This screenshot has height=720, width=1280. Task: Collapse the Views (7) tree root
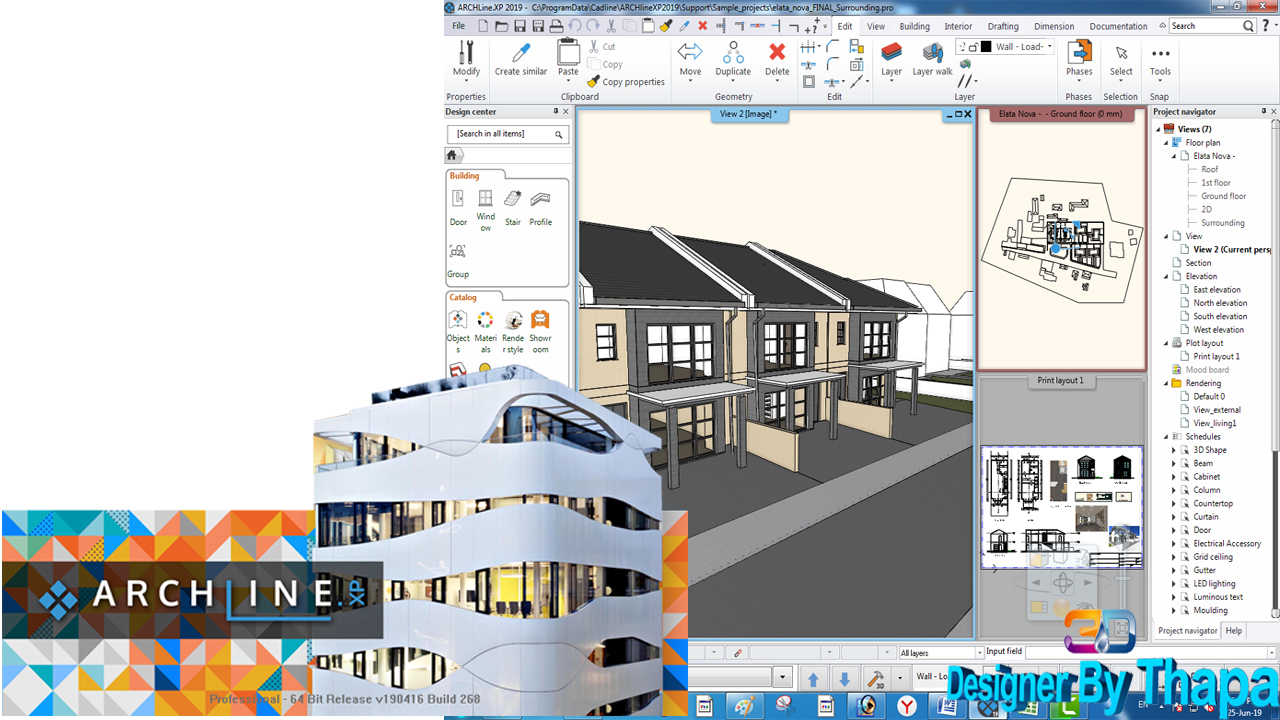1158,129
